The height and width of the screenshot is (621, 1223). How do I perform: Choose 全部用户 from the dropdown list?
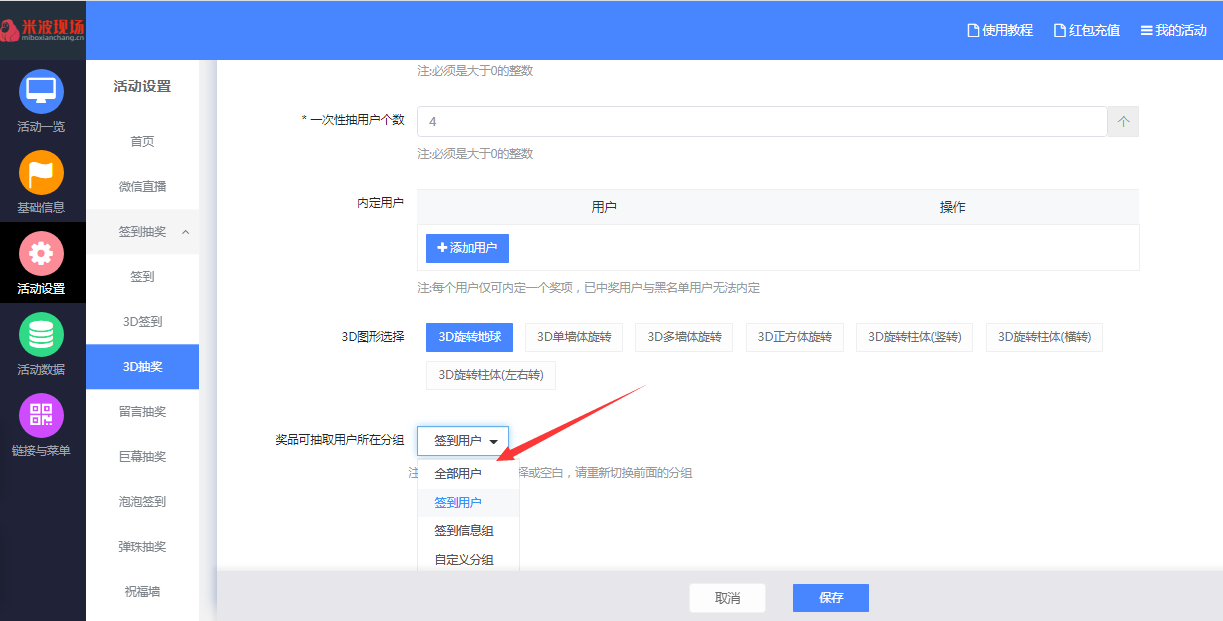458,474
